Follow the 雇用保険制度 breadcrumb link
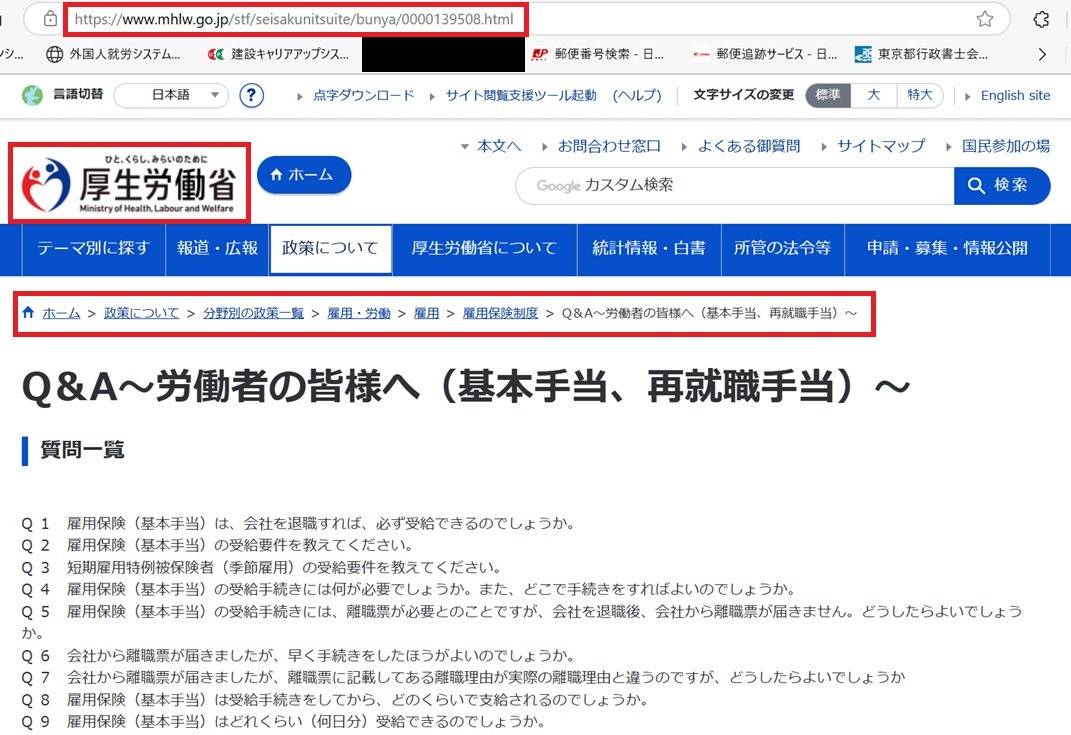The height and width of the screenshot is (735, 1071). point(500,313)
